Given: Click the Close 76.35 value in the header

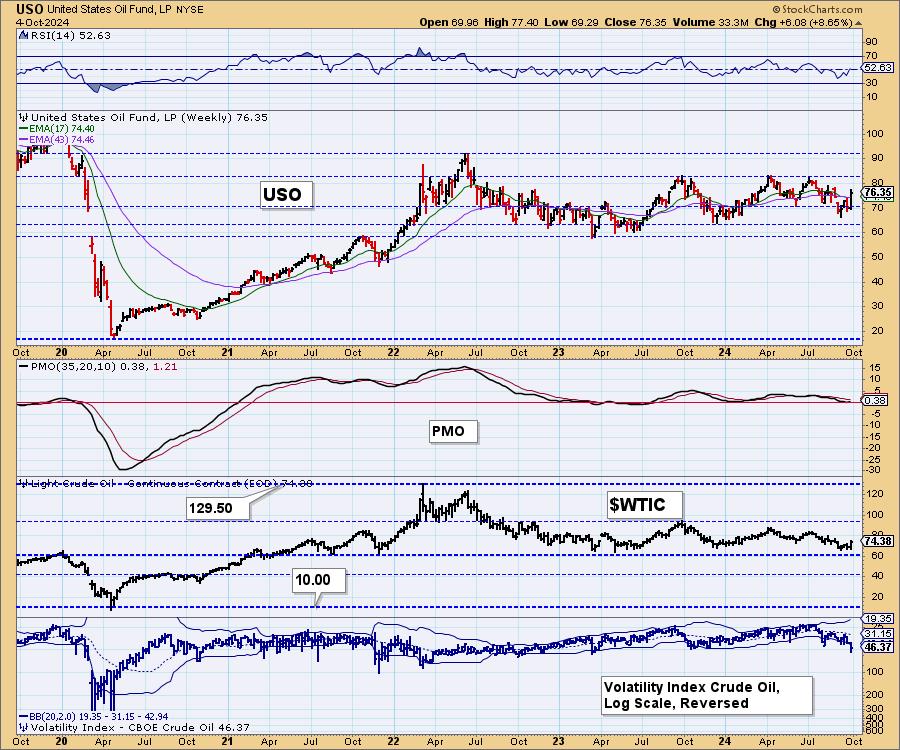Looking at the screenshot, I should pyautogui.click(x=635, y=22).
